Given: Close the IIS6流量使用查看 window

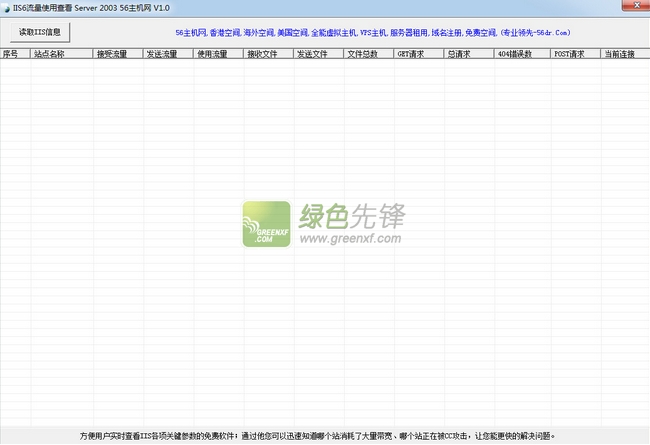Looking at the screenshot, I should pyautogui.click(x=636, y=5).
